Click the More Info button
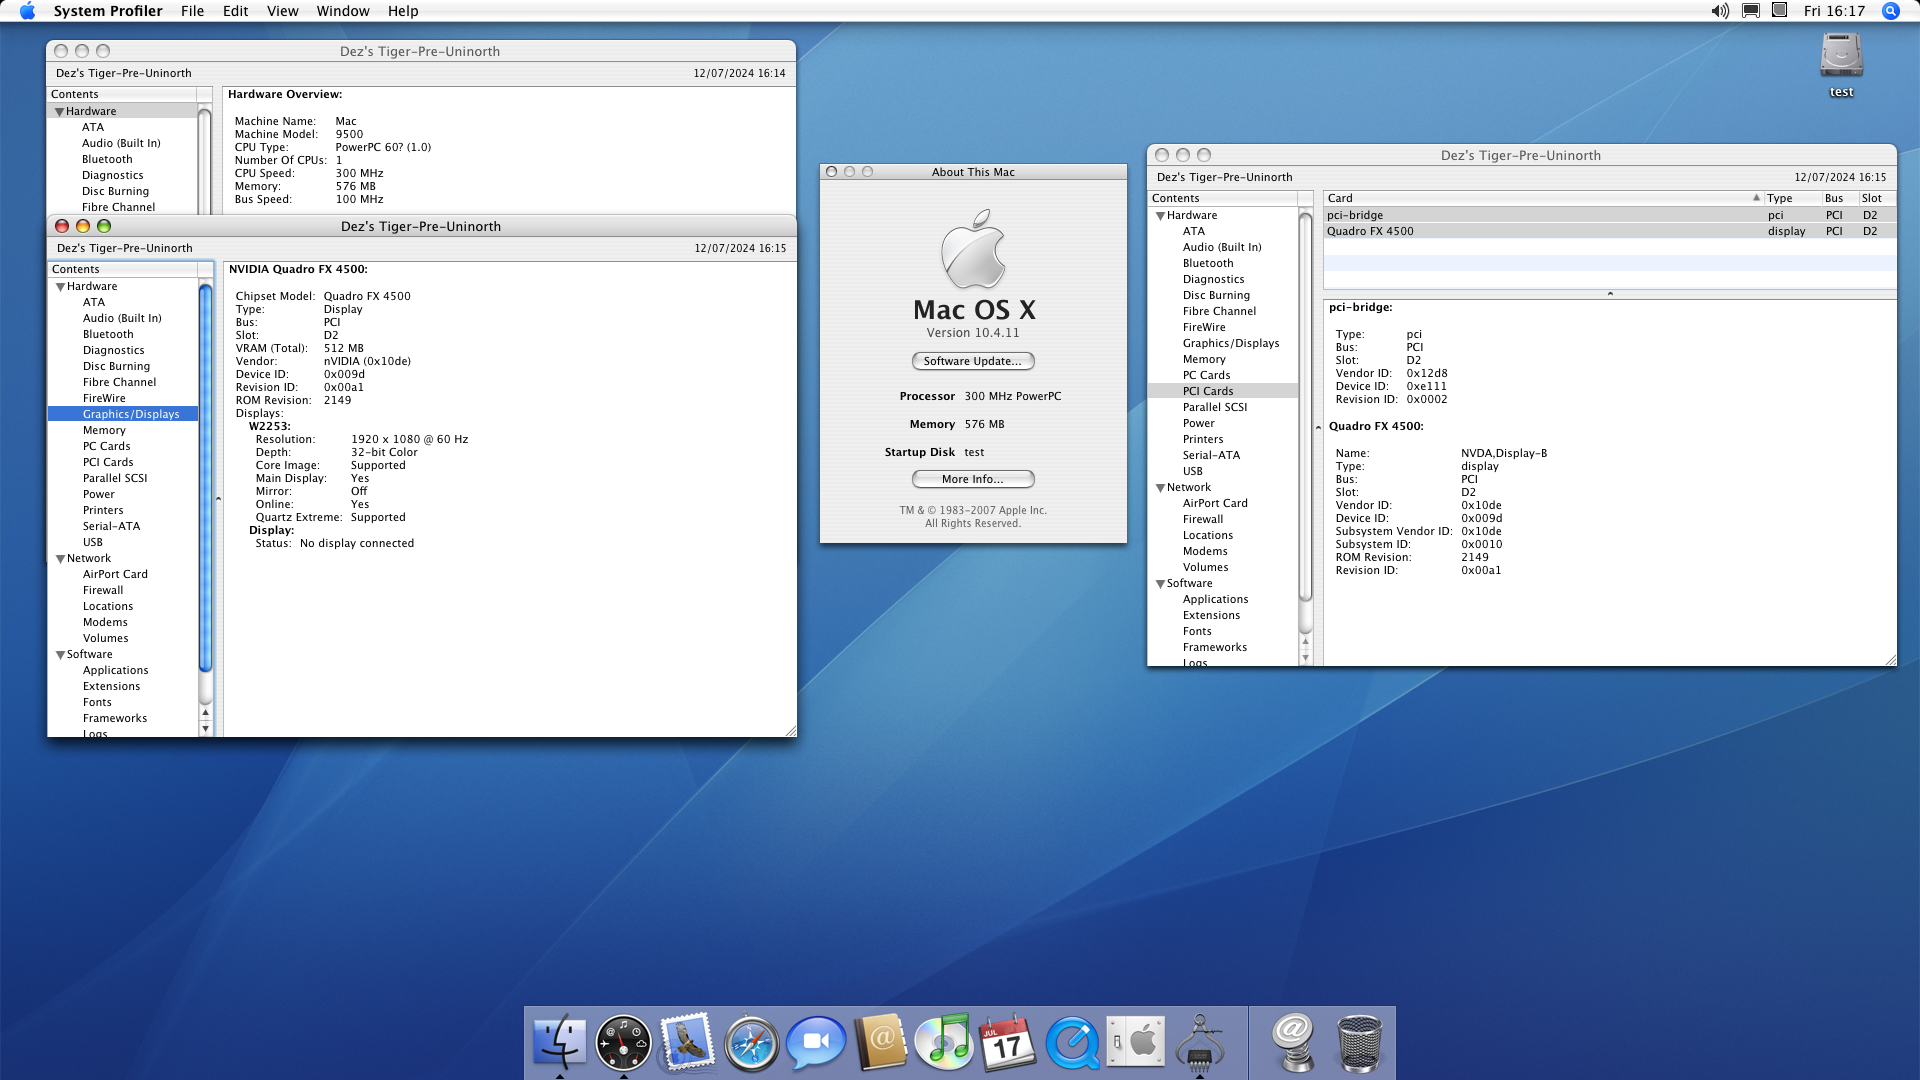Image resolution: width=1920 pixels, height=1080 pixels. pyautogui.click(x=972, y=479)
